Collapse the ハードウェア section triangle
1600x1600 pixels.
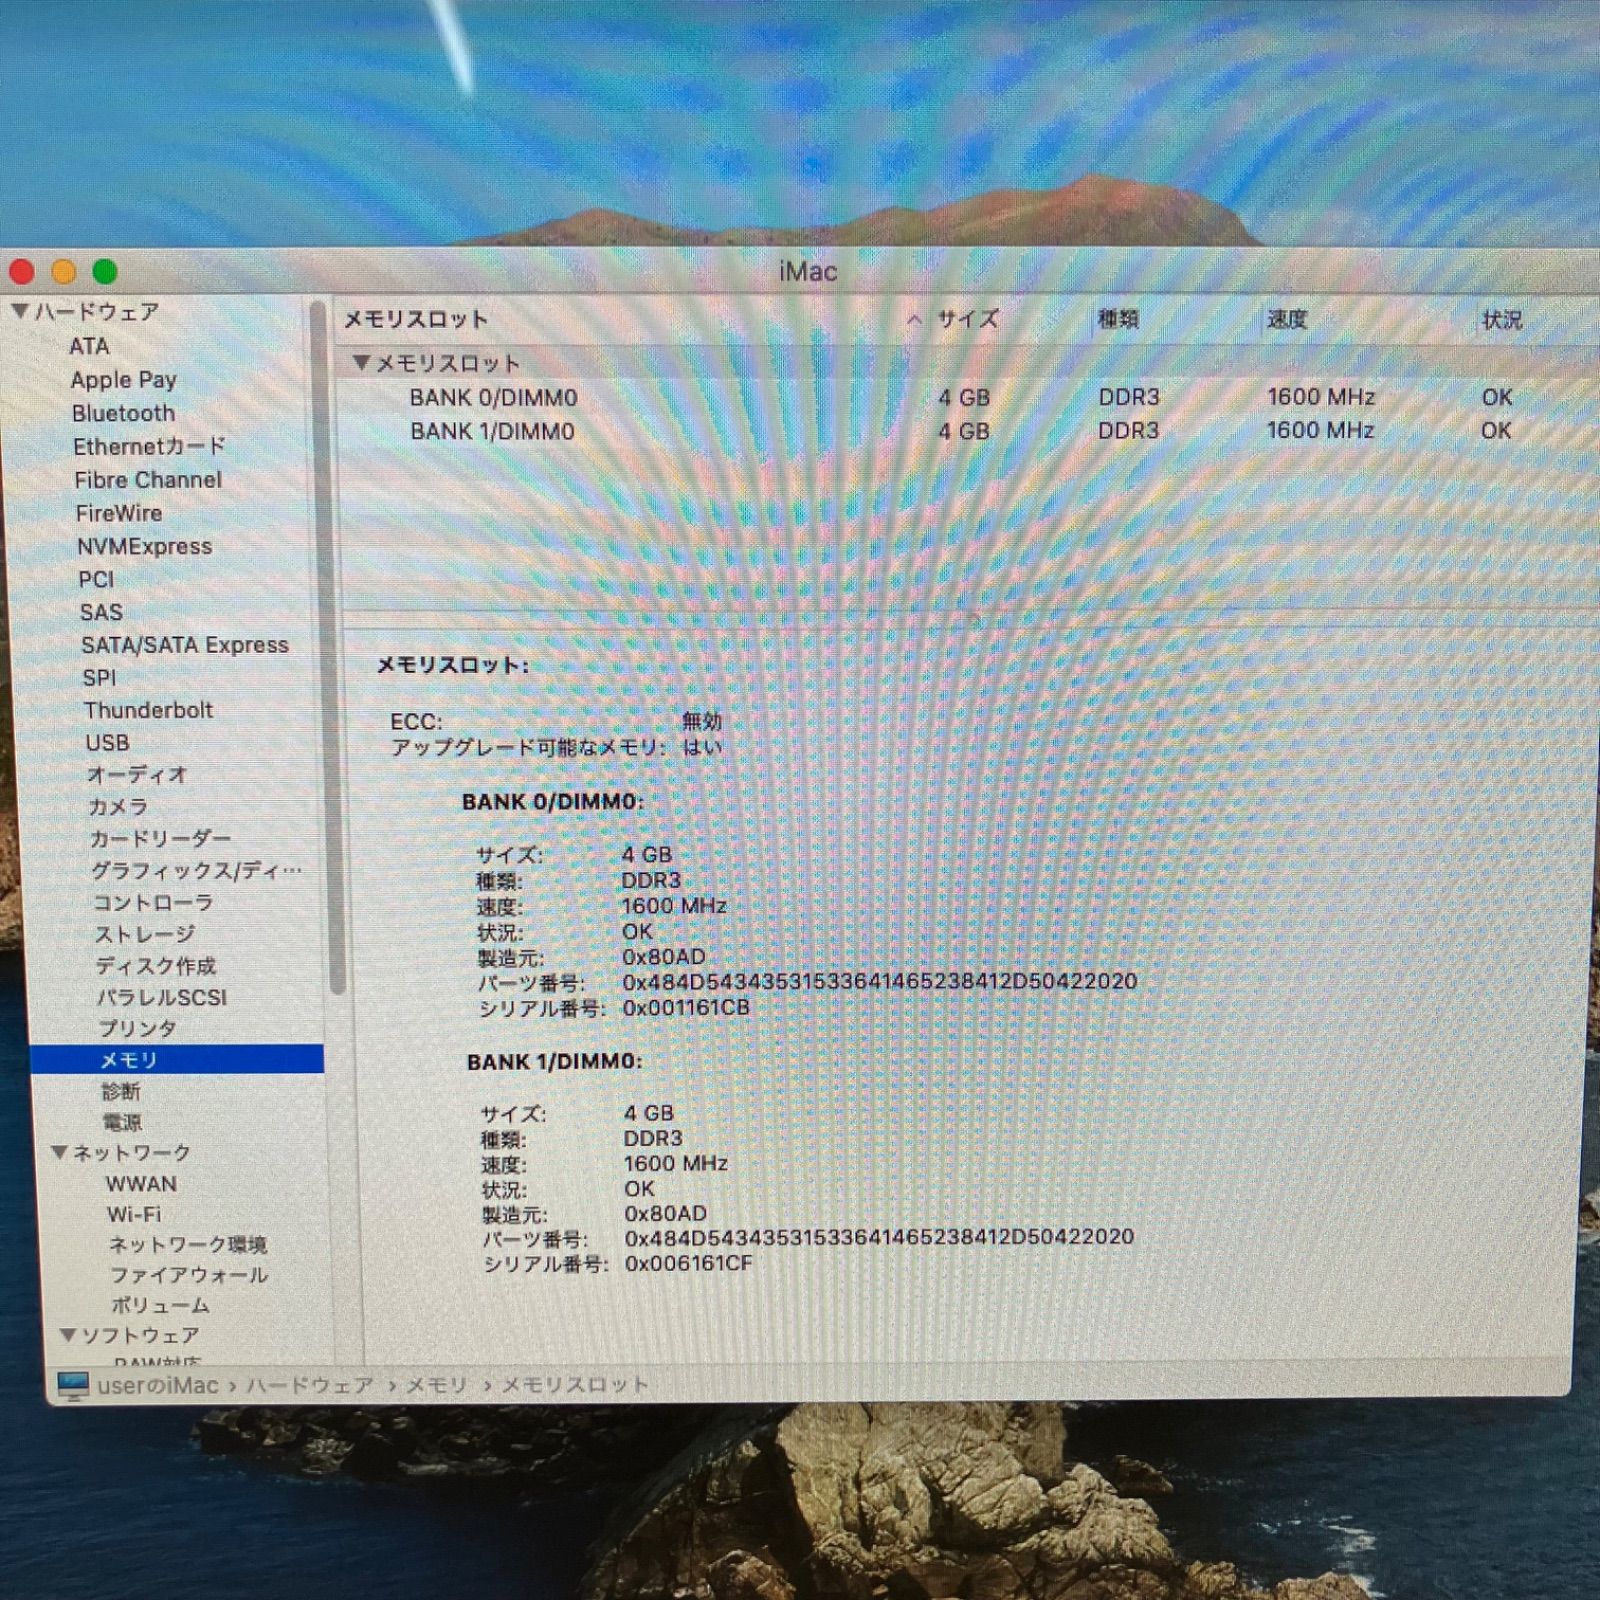pyautogui.click(x=20, y=311)
